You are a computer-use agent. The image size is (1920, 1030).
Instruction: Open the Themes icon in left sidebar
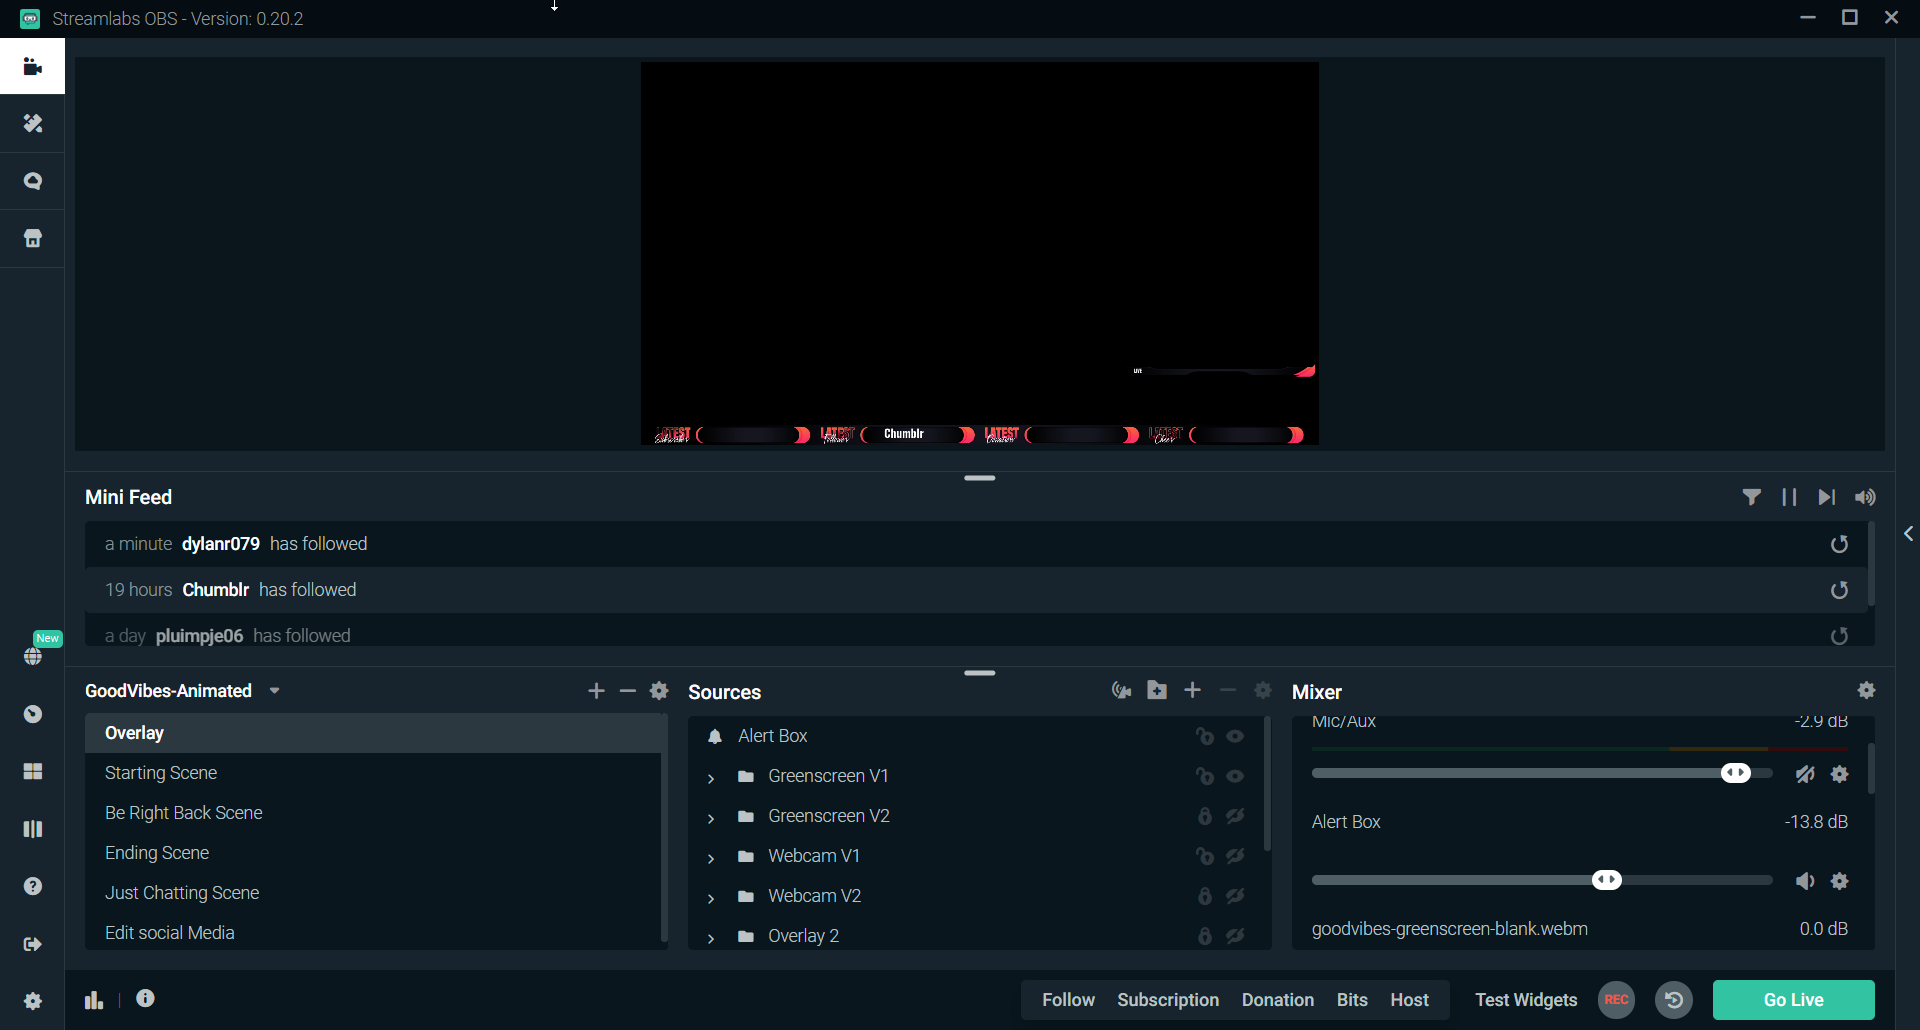pos(33,124)
